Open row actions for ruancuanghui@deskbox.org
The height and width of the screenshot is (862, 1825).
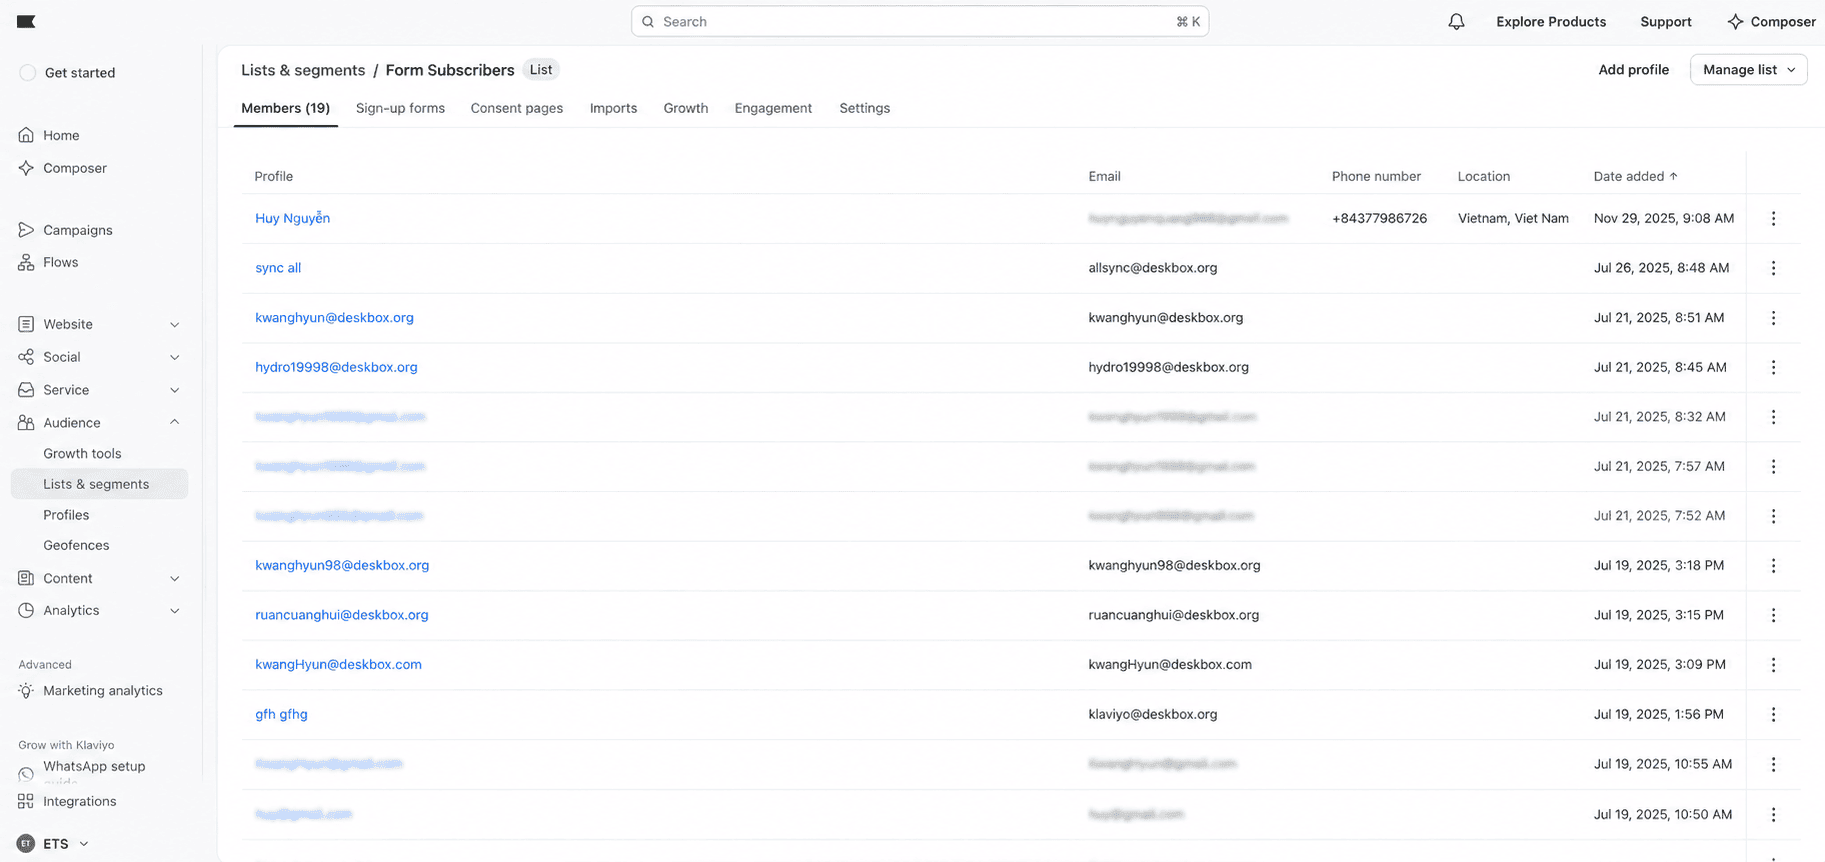coord(1773,615)
